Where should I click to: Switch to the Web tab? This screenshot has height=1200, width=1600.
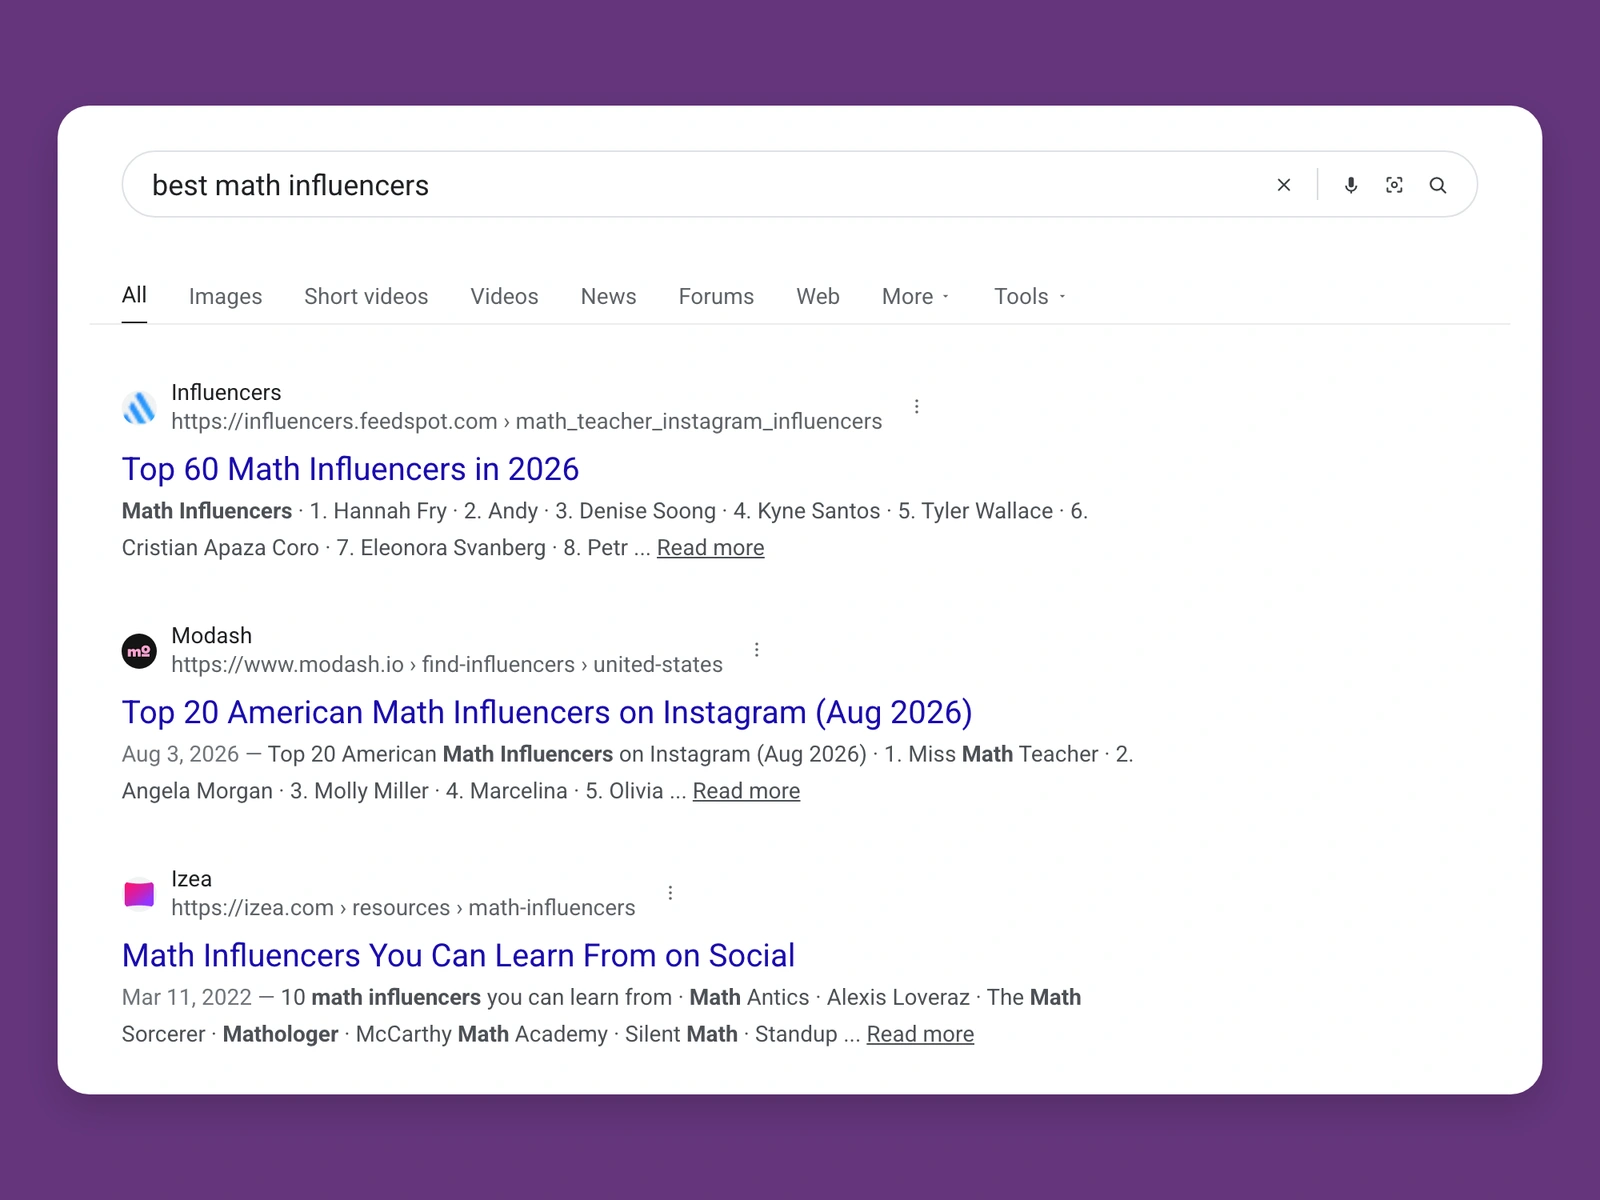pos(818,296)
